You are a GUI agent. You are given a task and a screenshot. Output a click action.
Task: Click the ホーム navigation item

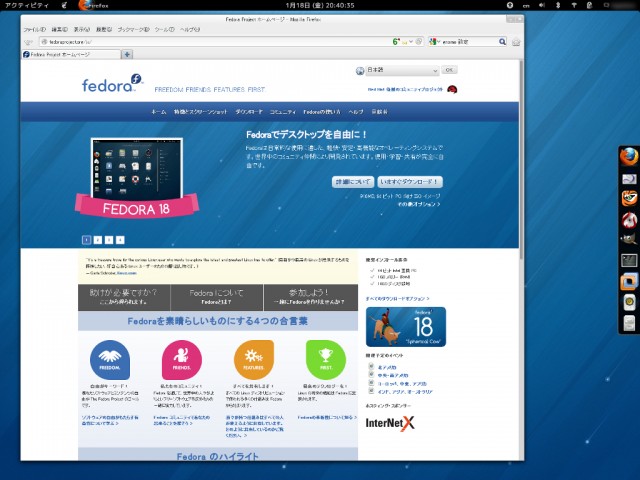pyautogui.click(x=159, y=112)
